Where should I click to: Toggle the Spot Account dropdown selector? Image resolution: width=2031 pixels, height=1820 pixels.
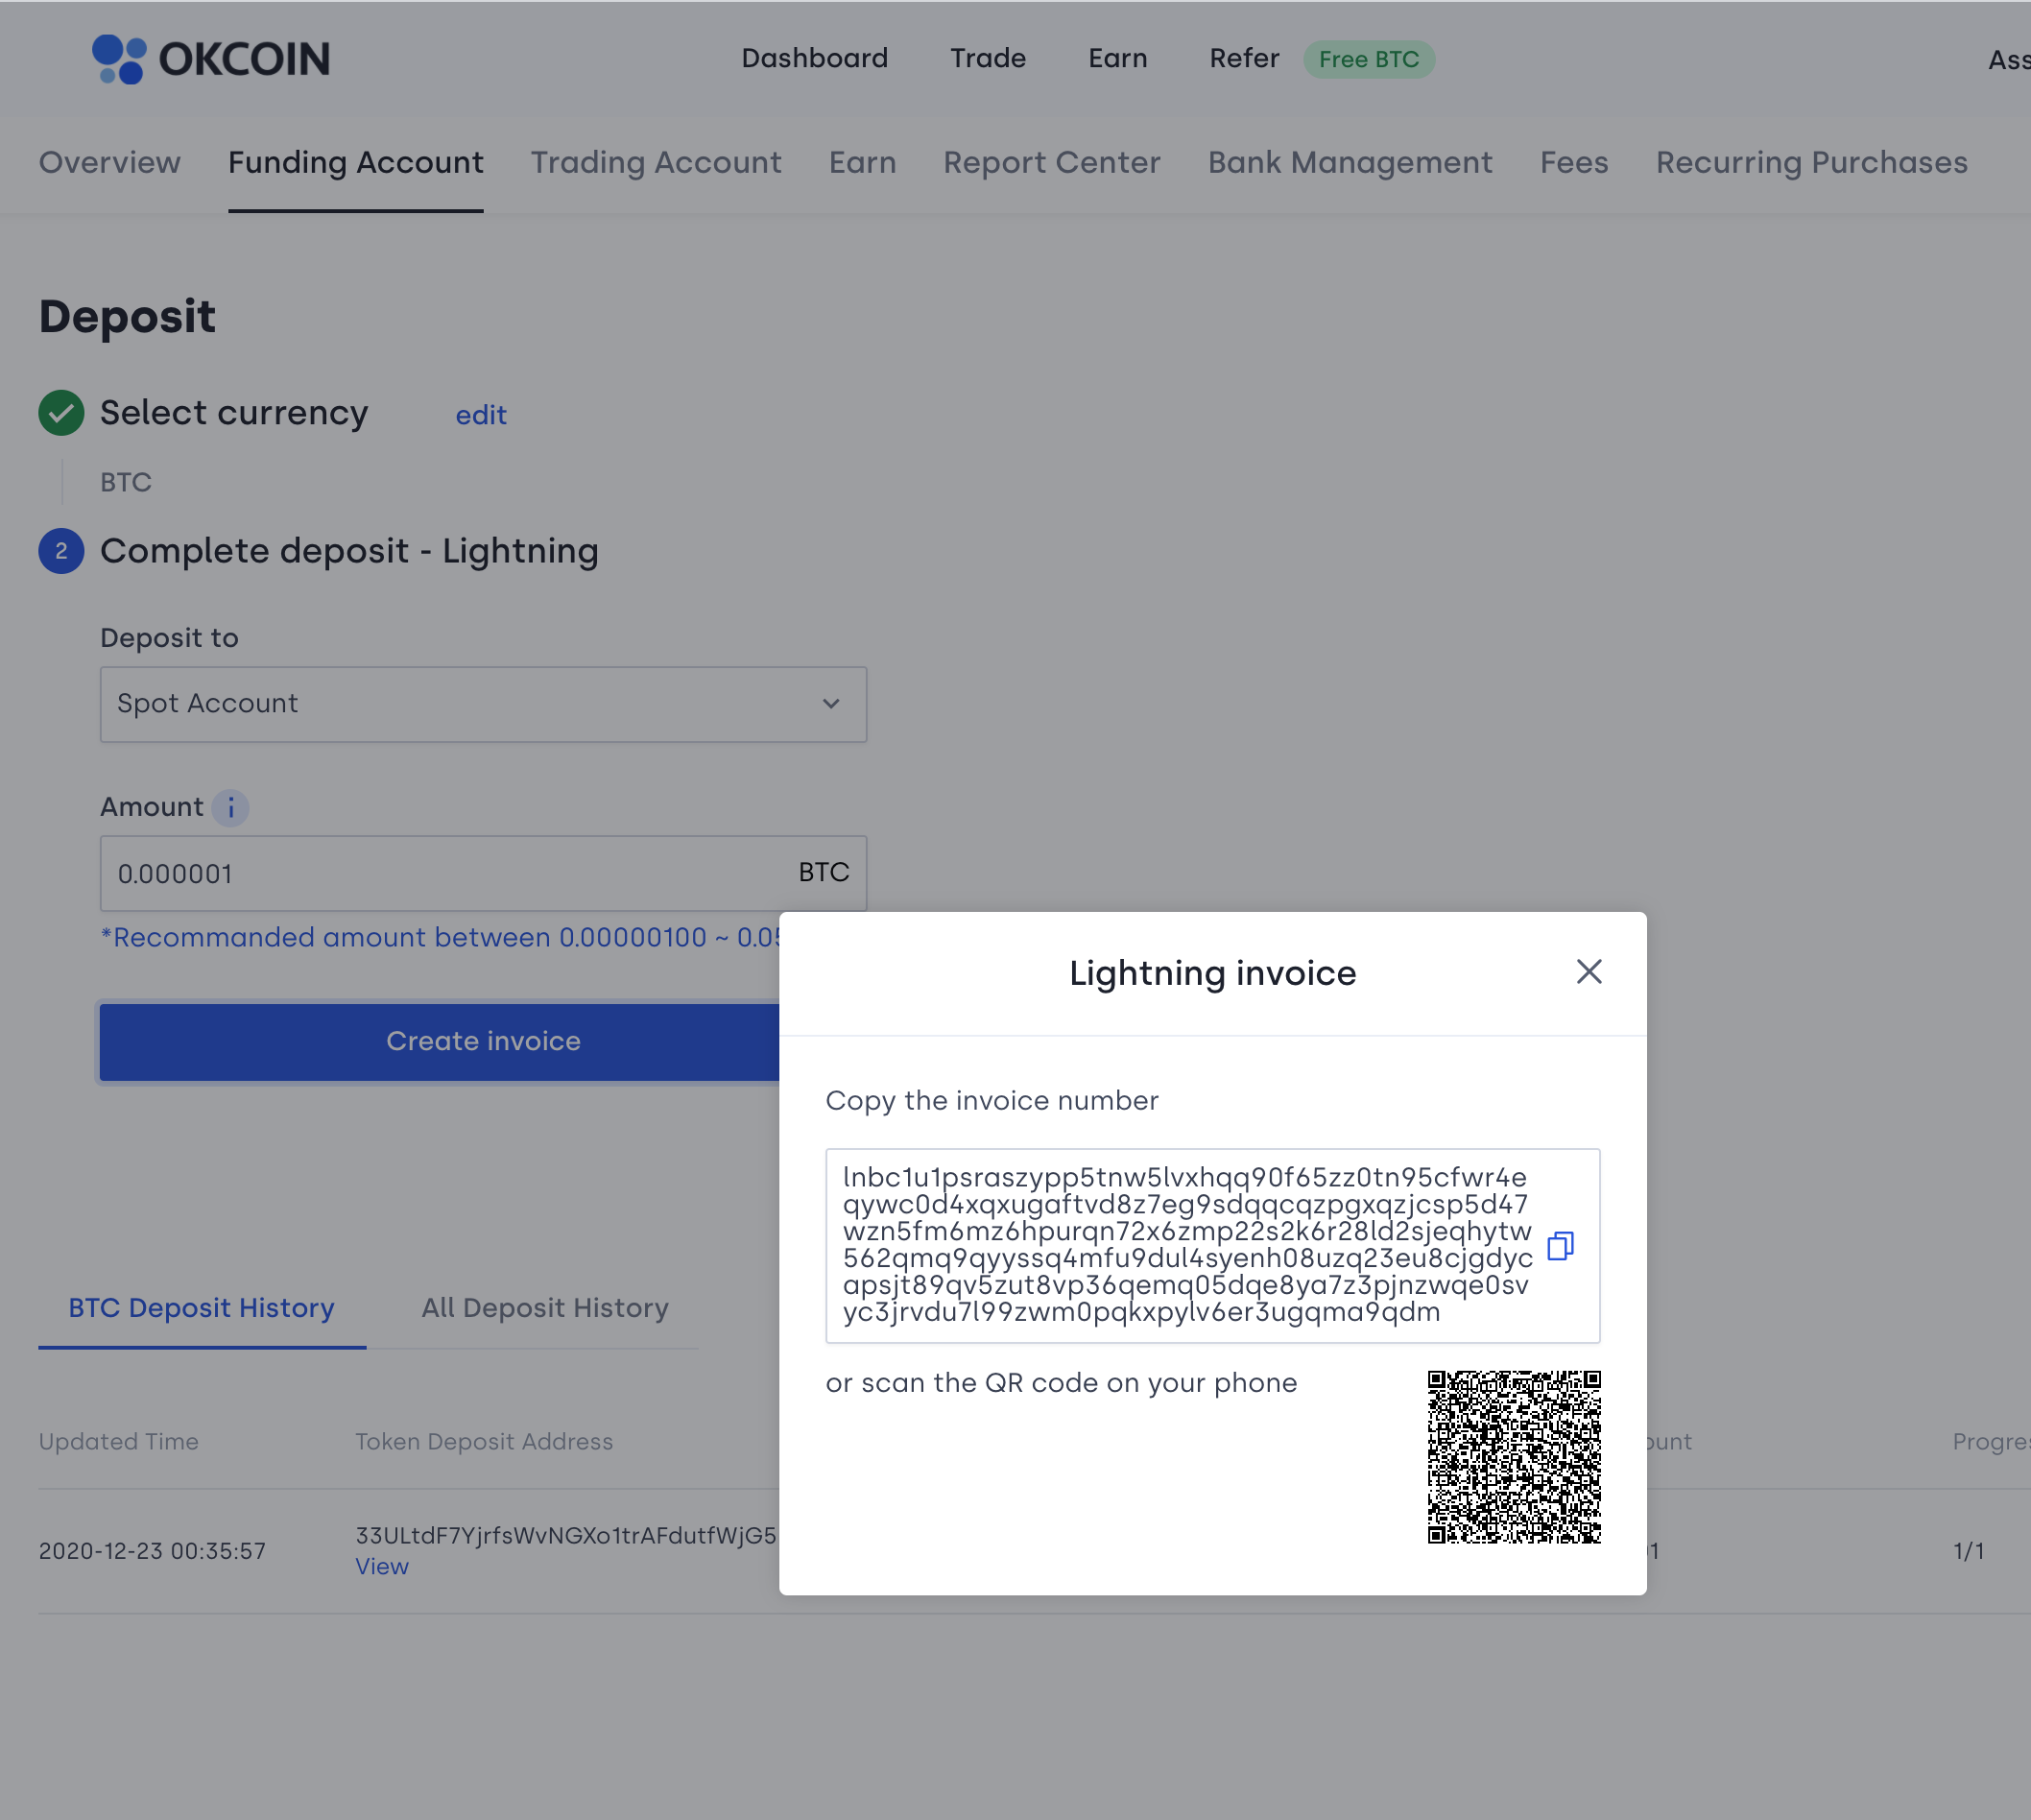pos(483,703)
